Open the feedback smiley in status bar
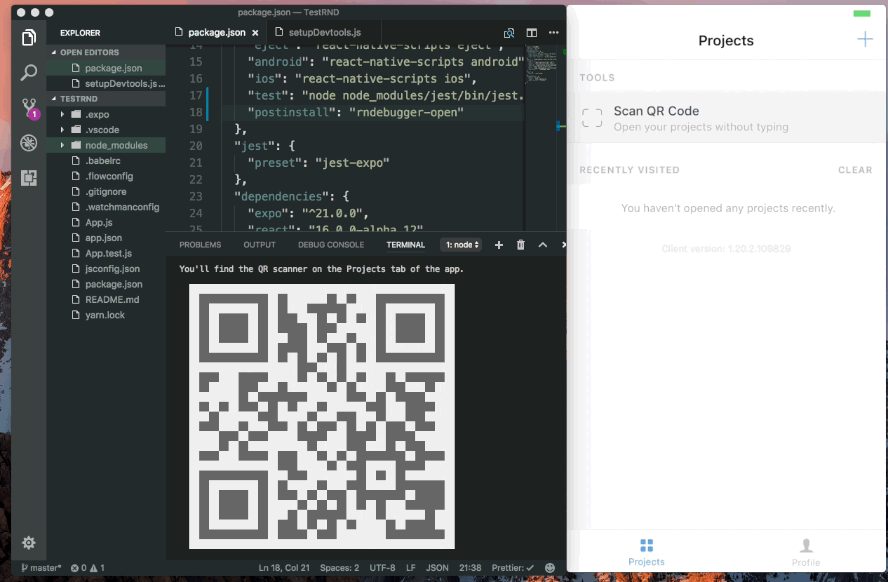Image resolution: width=888 pixels, height=582 pixels. tap(550, 567)
